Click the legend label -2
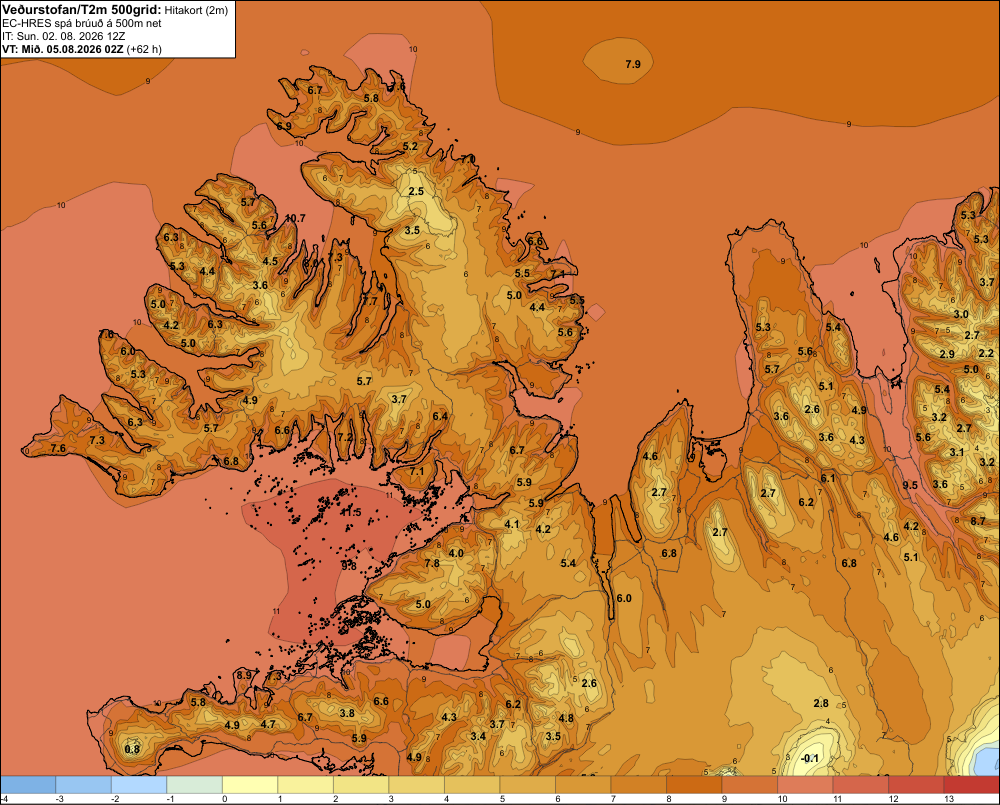Image resolution: width=1000 pixels, height=805 pixels. point(115,799)
